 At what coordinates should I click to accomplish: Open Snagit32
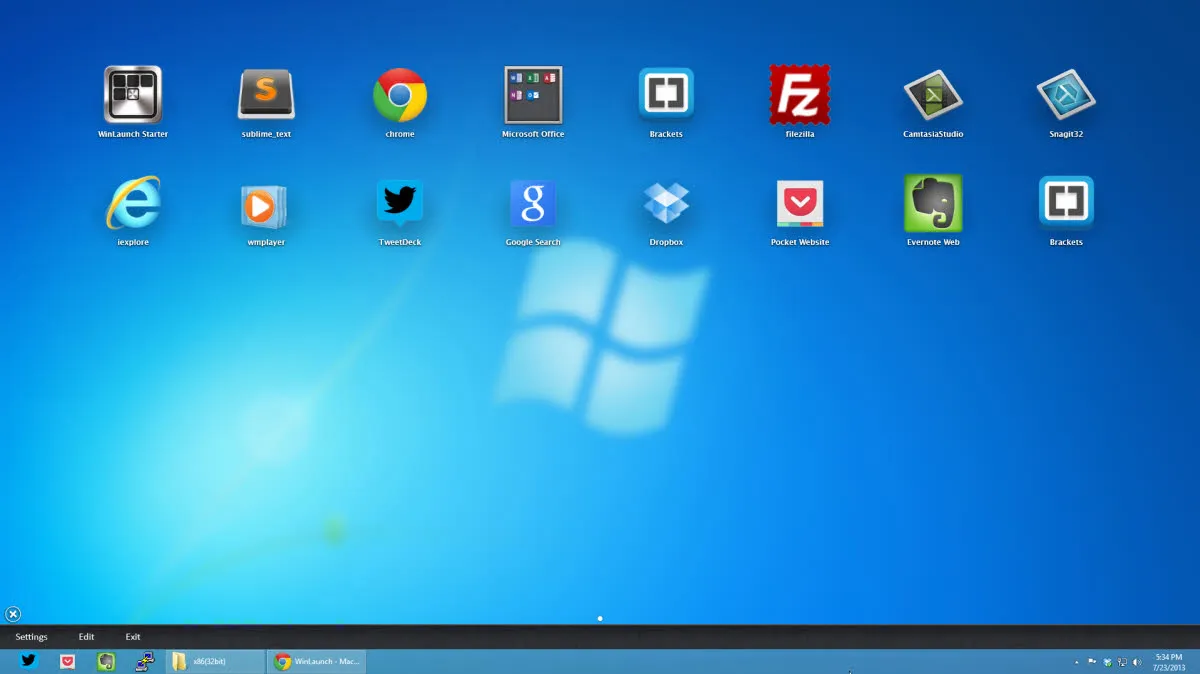[x=1065, y=95]
